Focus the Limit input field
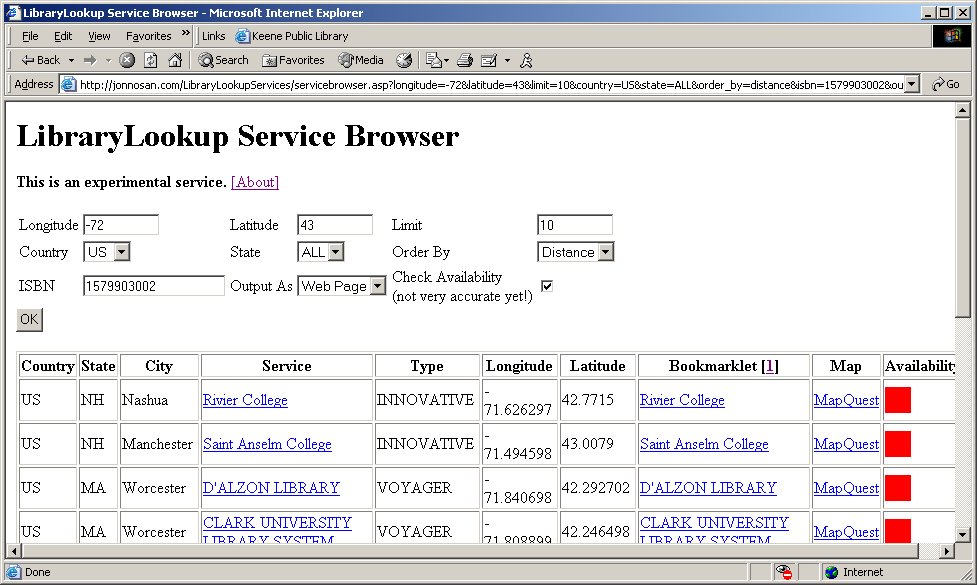Image resolution: width=977 pixels, height=585 pixels. coord(575,225)
